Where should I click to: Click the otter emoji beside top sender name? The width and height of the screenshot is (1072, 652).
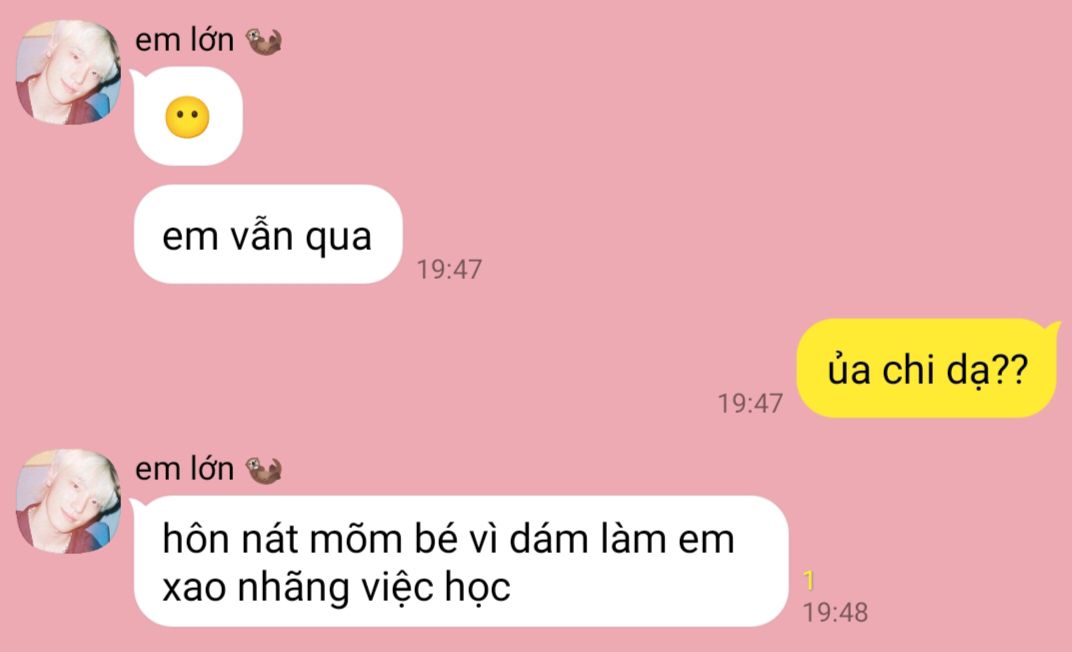(264, 41)
